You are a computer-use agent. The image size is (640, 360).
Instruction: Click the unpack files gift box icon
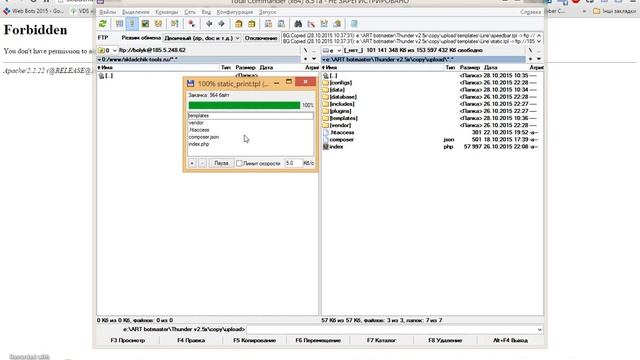(x=252, y=24)
